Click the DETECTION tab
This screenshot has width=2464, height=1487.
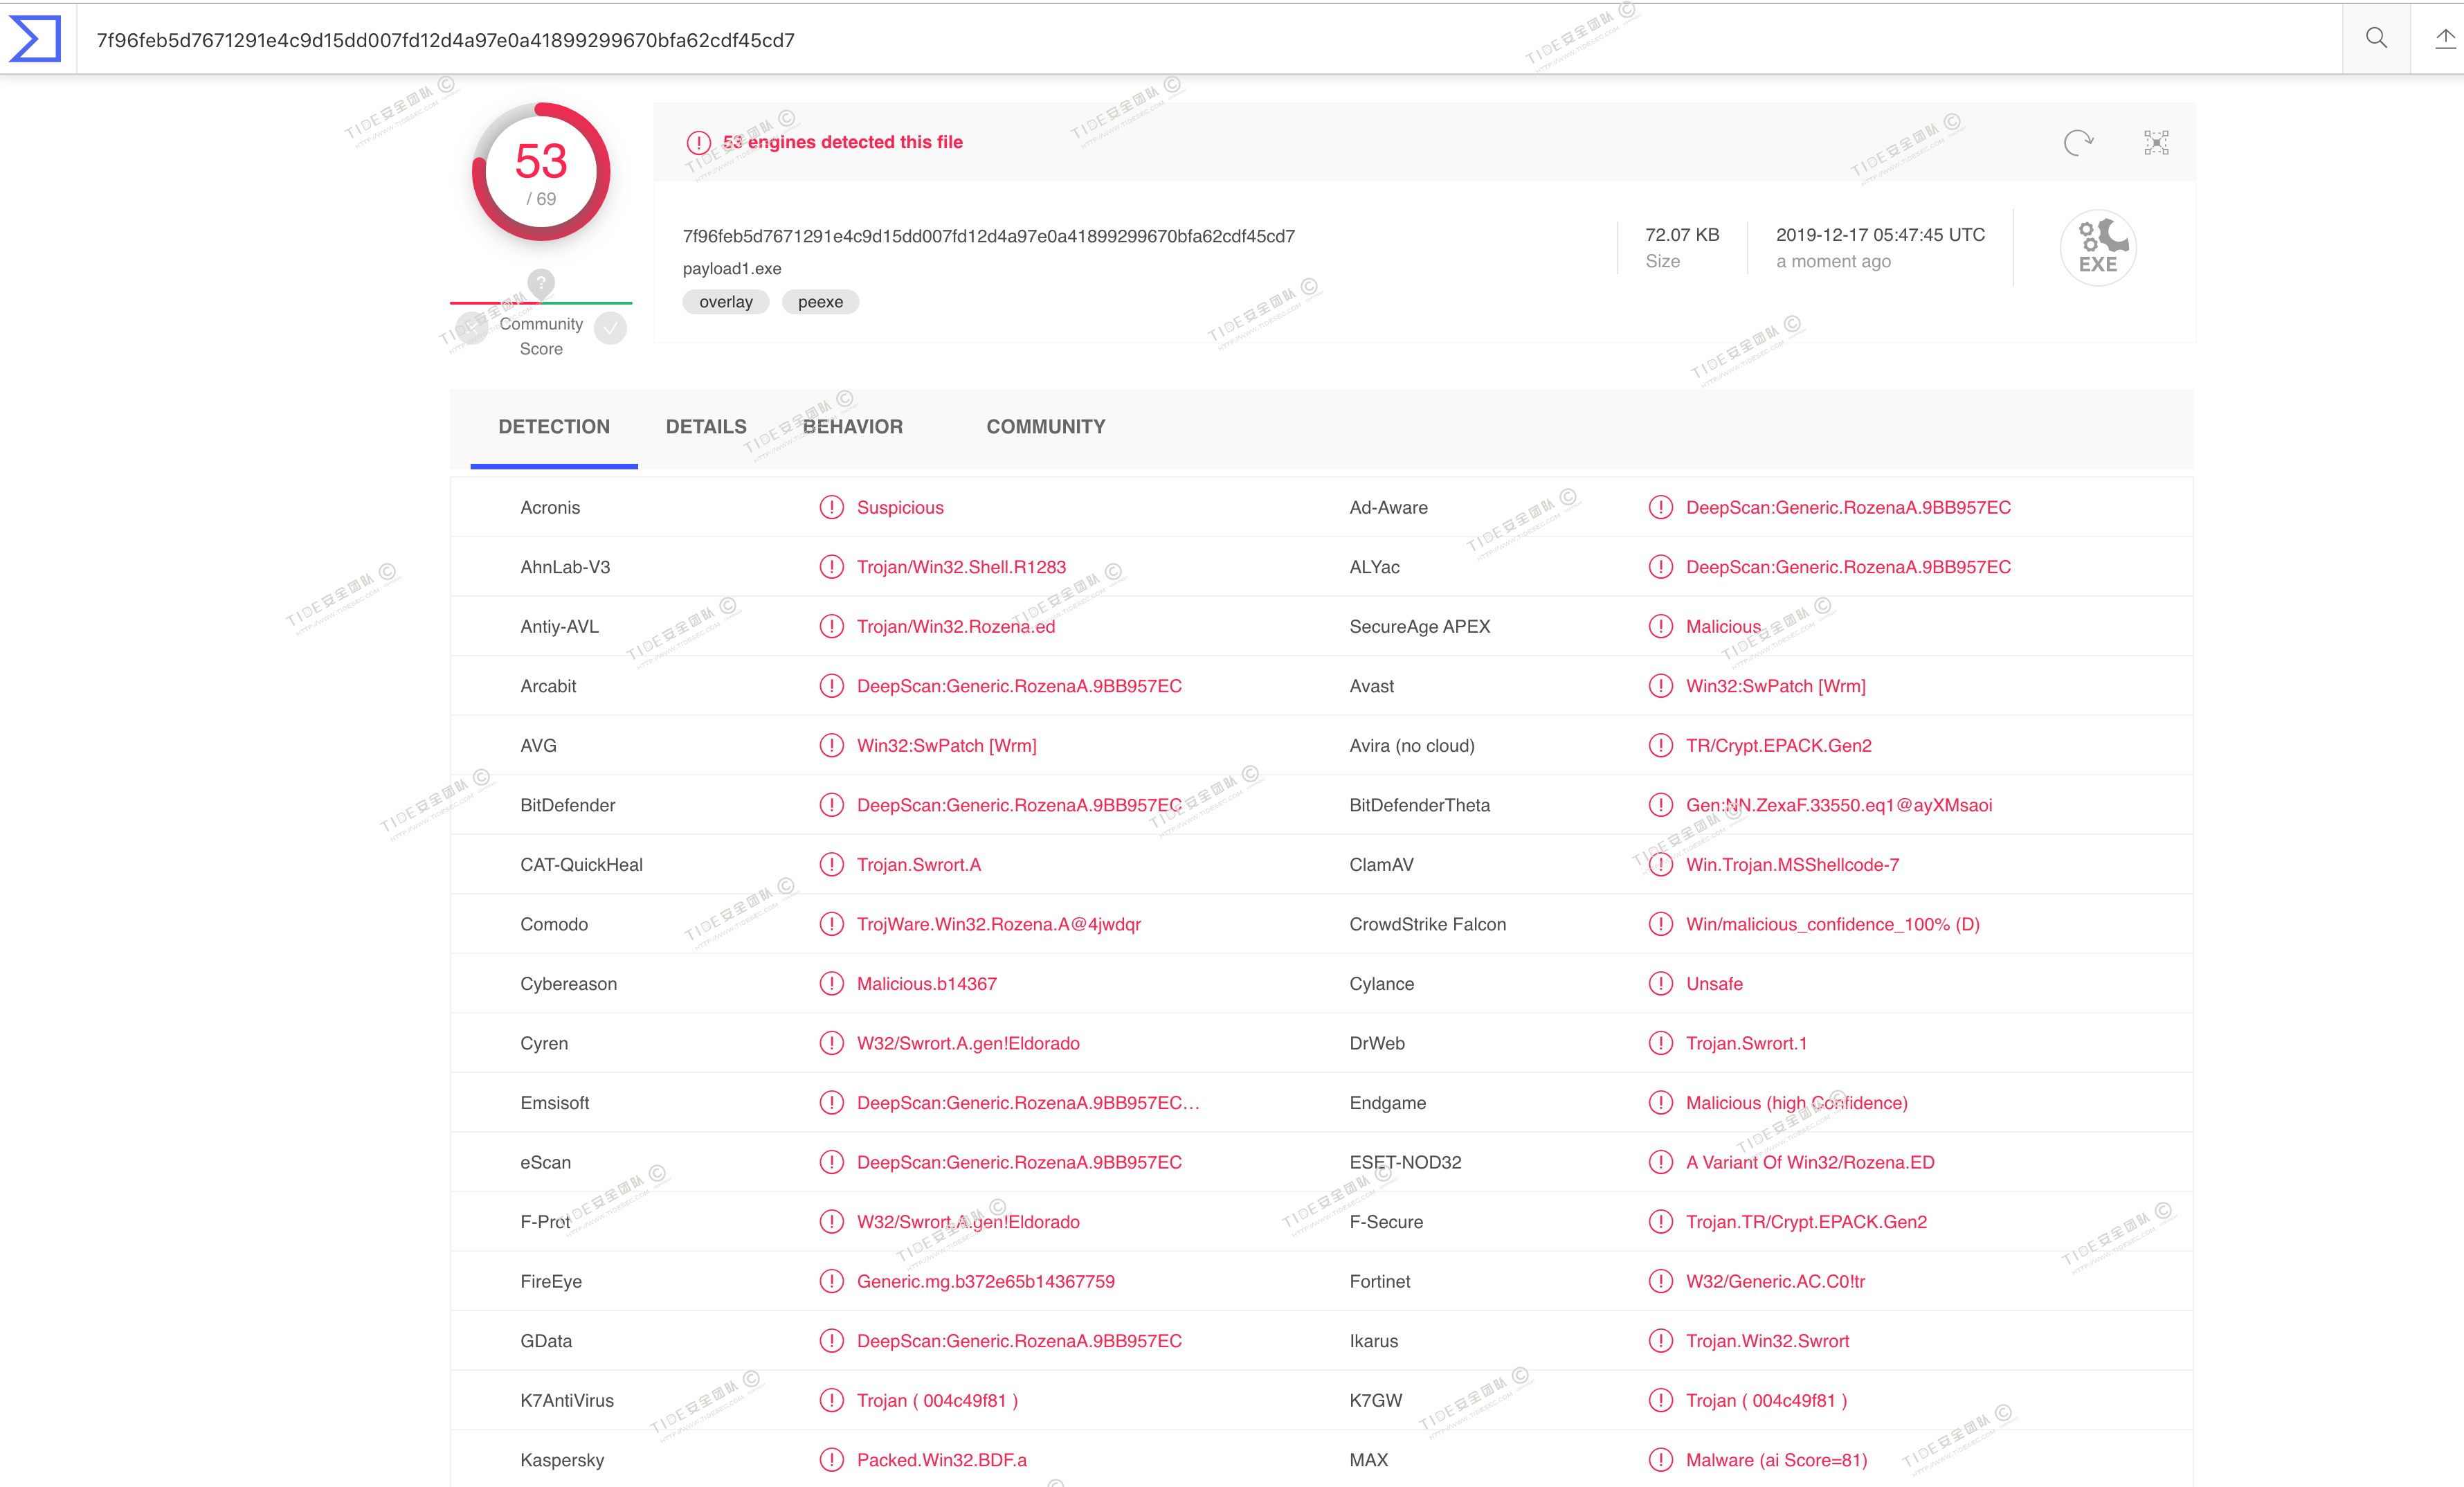[x=554, y=427]
